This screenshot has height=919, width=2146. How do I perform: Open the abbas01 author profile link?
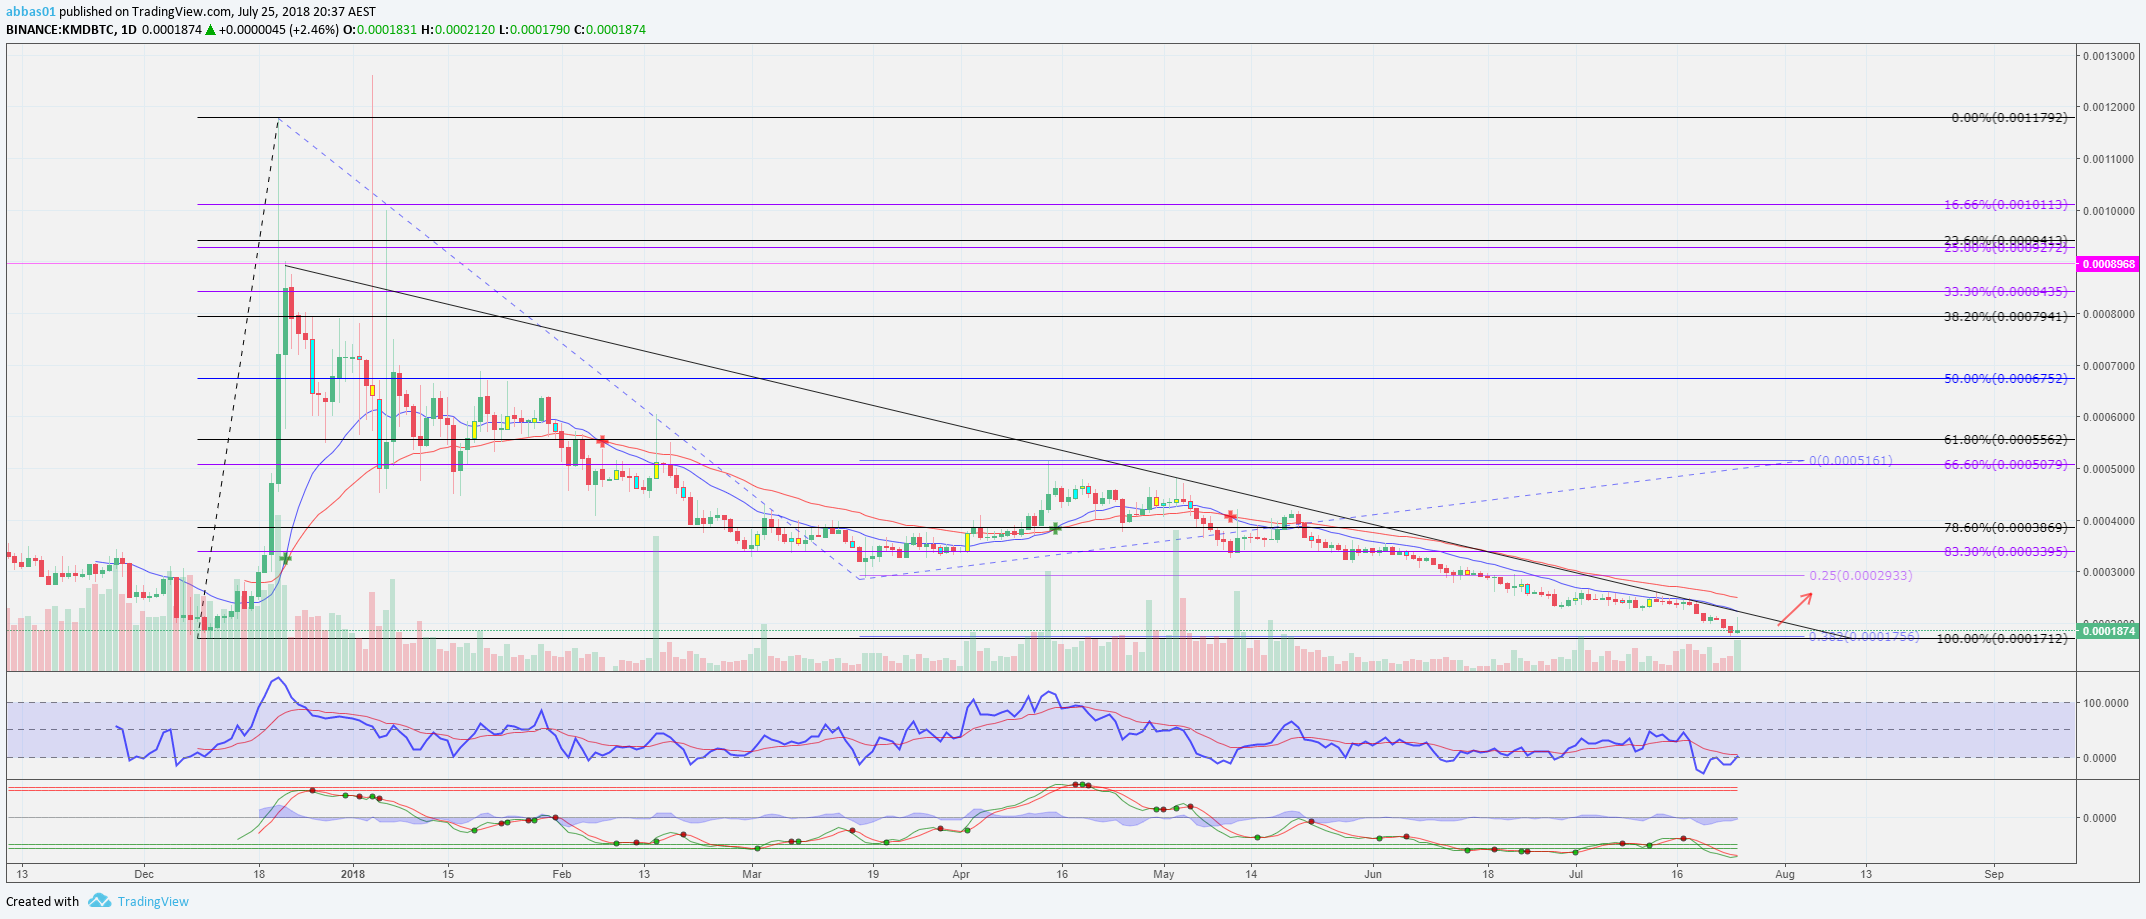click(30, 12)
